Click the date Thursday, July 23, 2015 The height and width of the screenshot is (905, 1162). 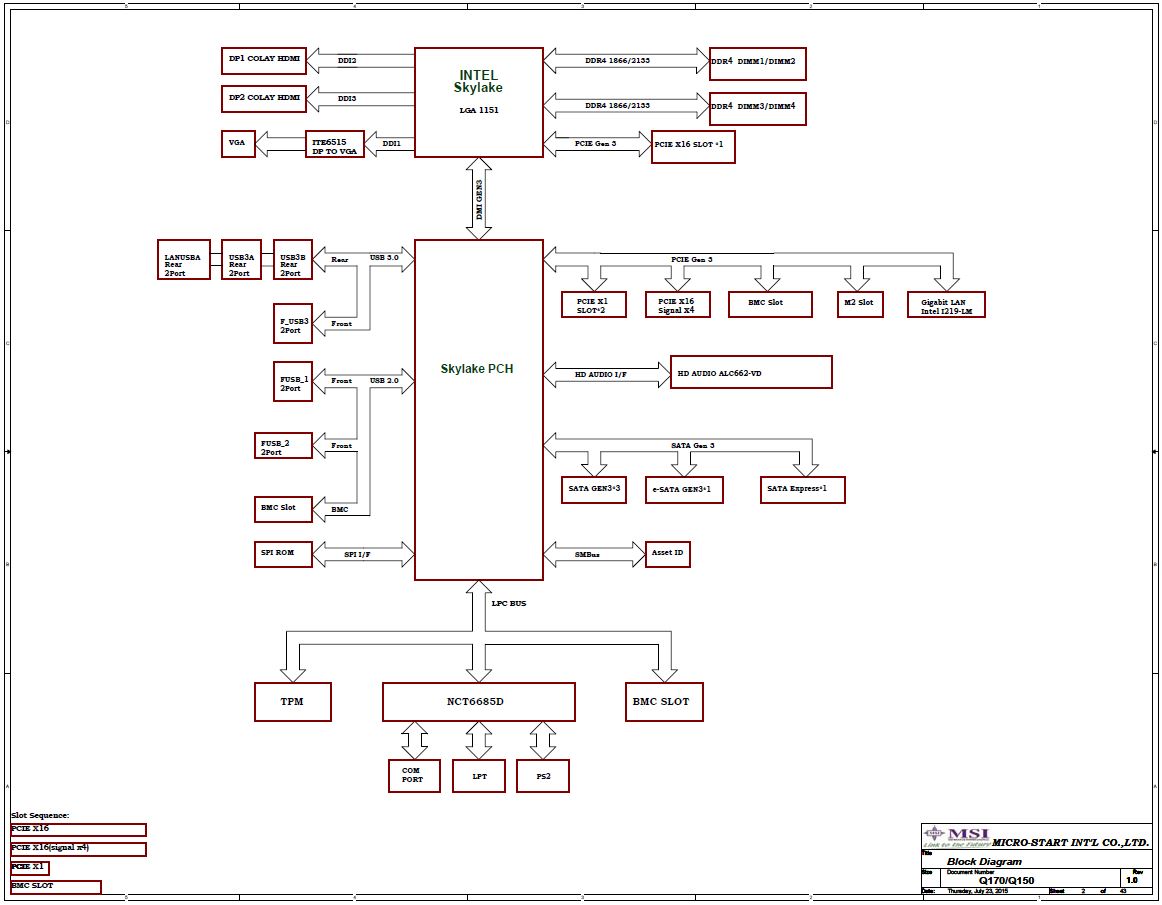(x=977, y=891)
